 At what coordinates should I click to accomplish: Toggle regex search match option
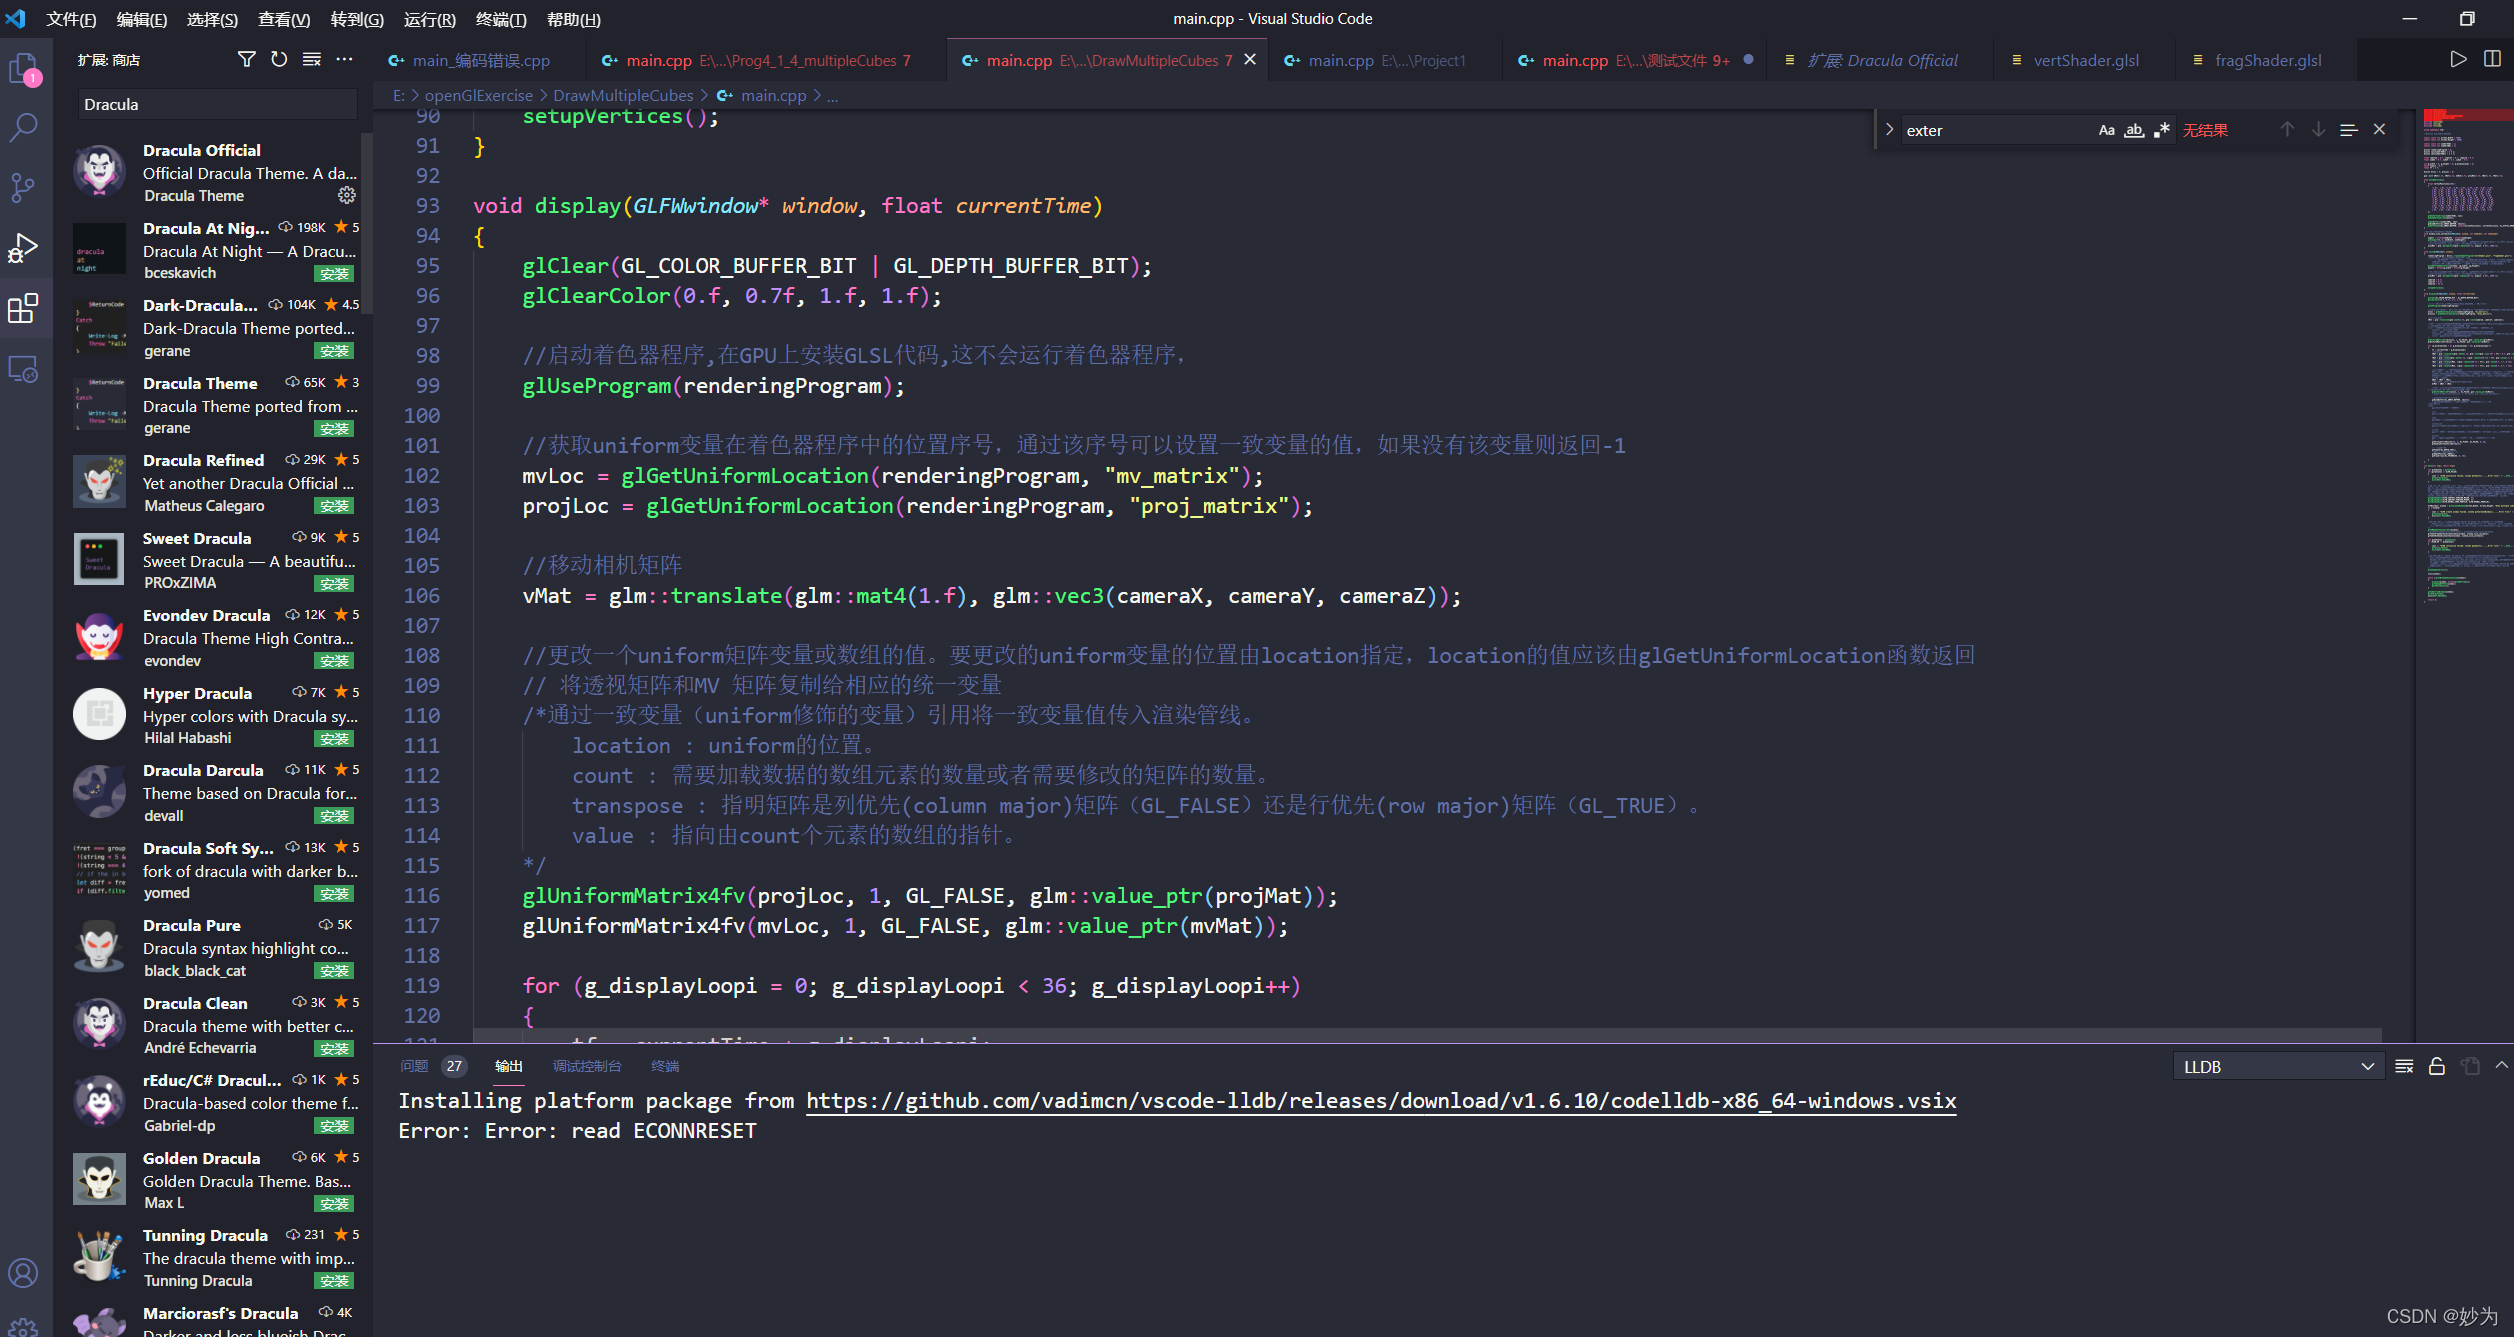click(x=2160, y=128)
